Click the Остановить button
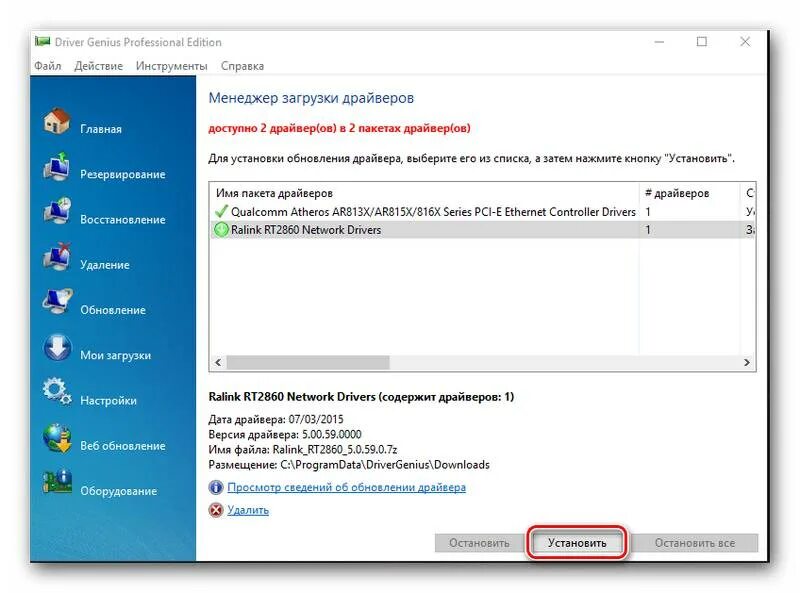The height and width of the screenshot is (593, 800). [479, 543]
